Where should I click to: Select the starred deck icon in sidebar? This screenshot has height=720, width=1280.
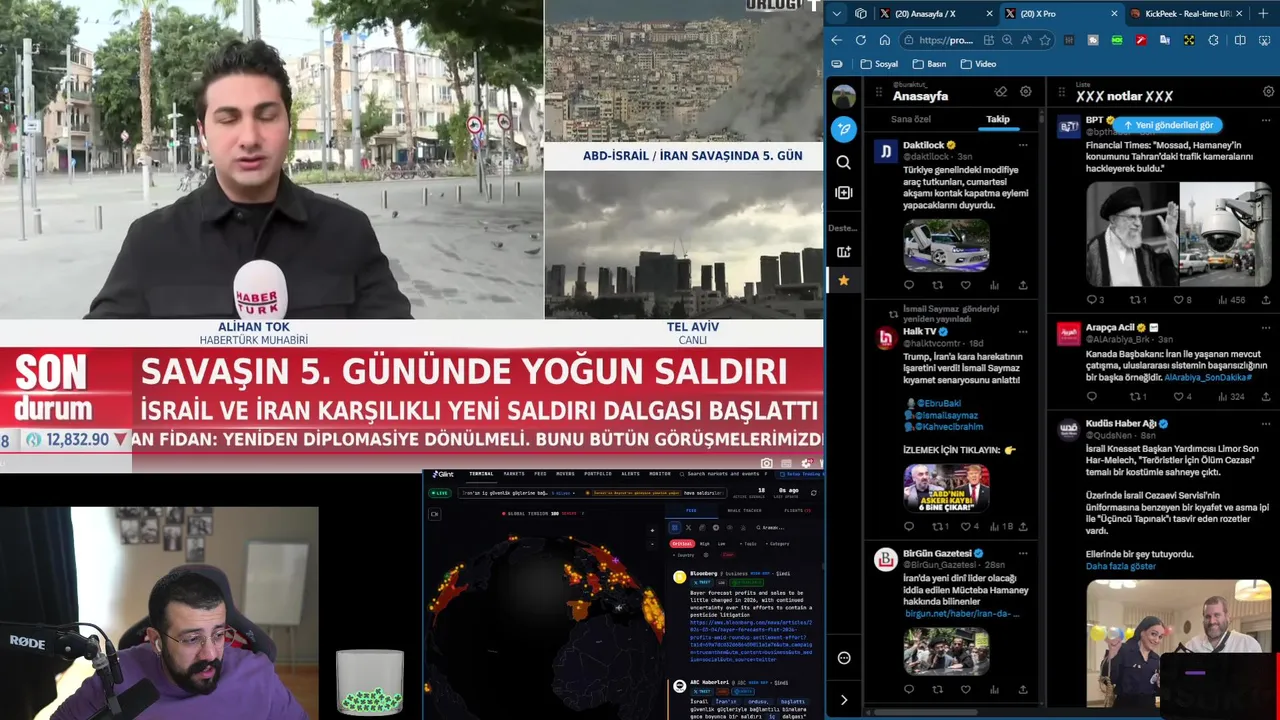tap(844, 280)
